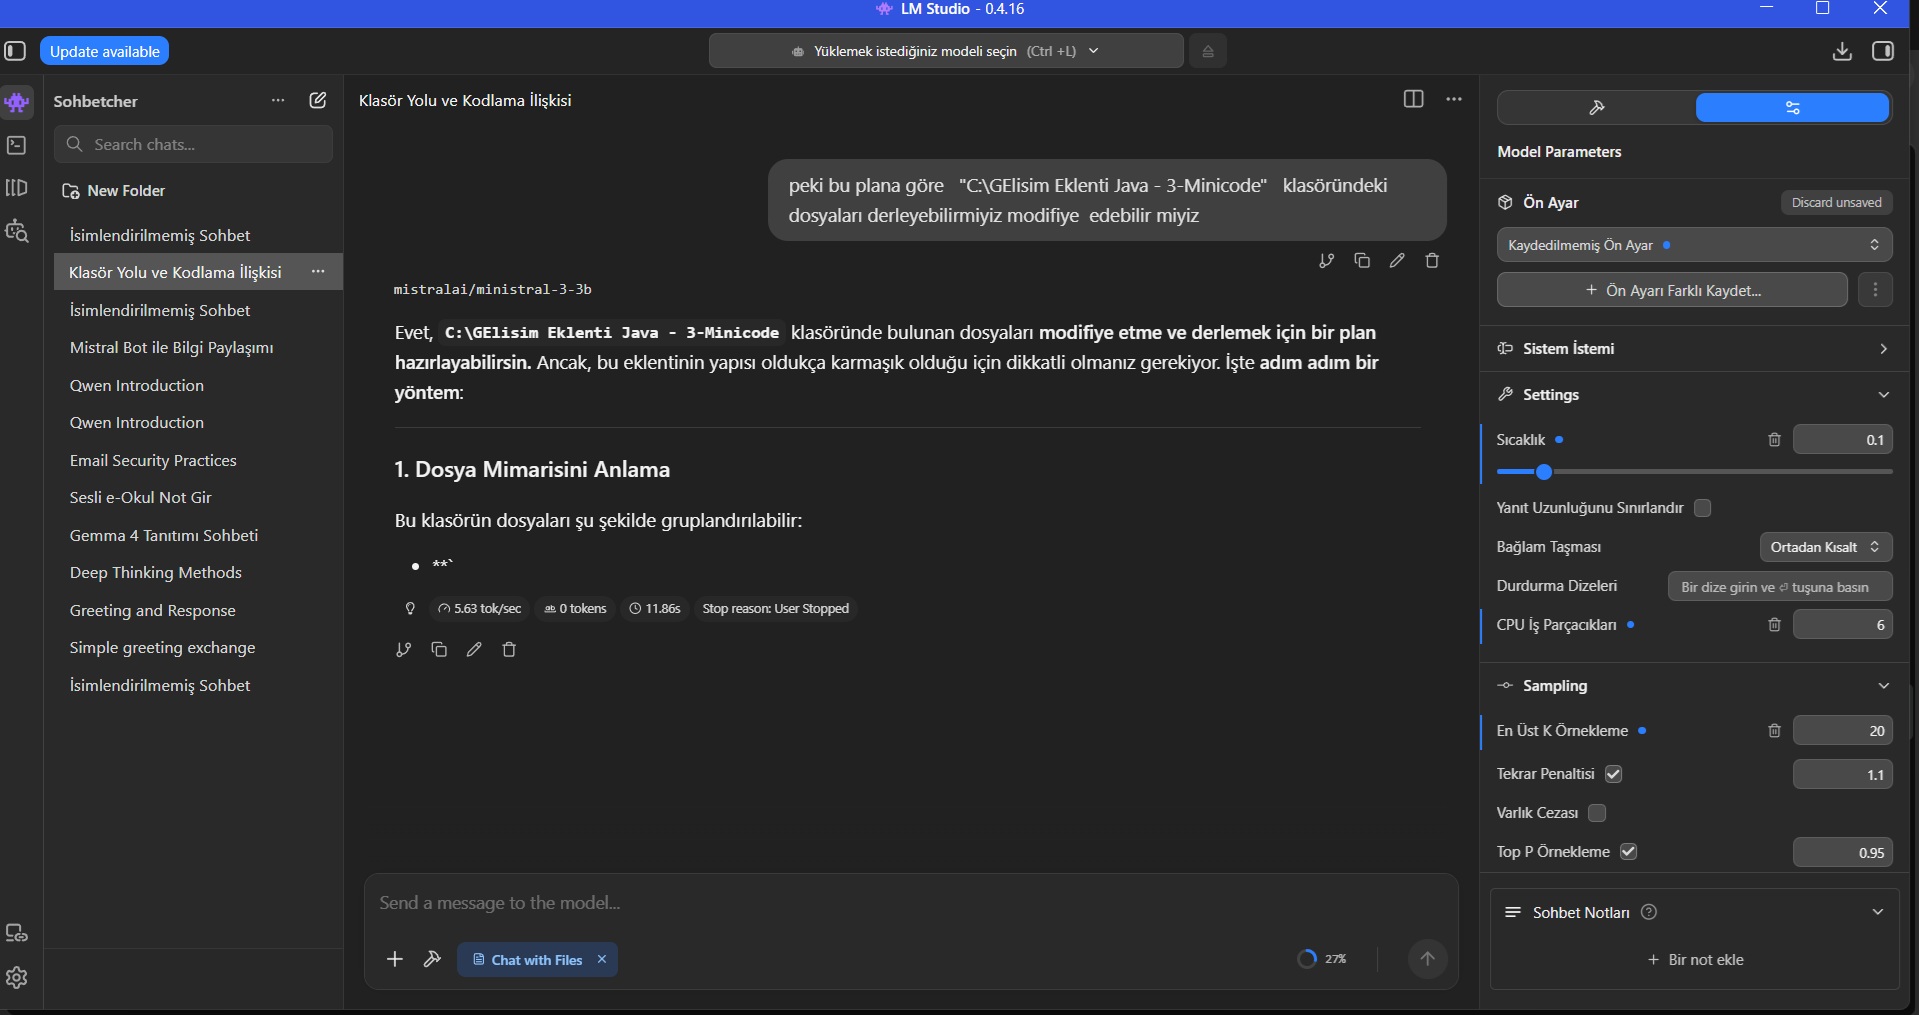Screen dimensions: 1919x1015
Task: Switch to the model parameters sliders tab
Action: point(1792,108)
